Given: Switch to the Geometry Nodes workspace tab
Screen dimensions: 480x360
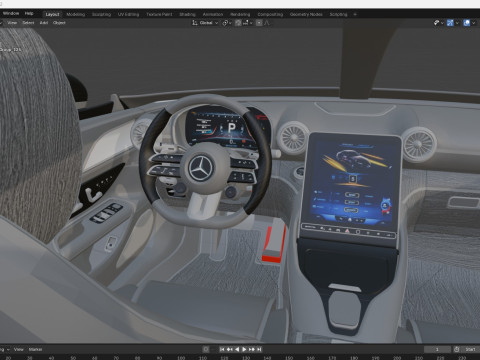Looking at the screenshot, I should (x=306, y=14).
